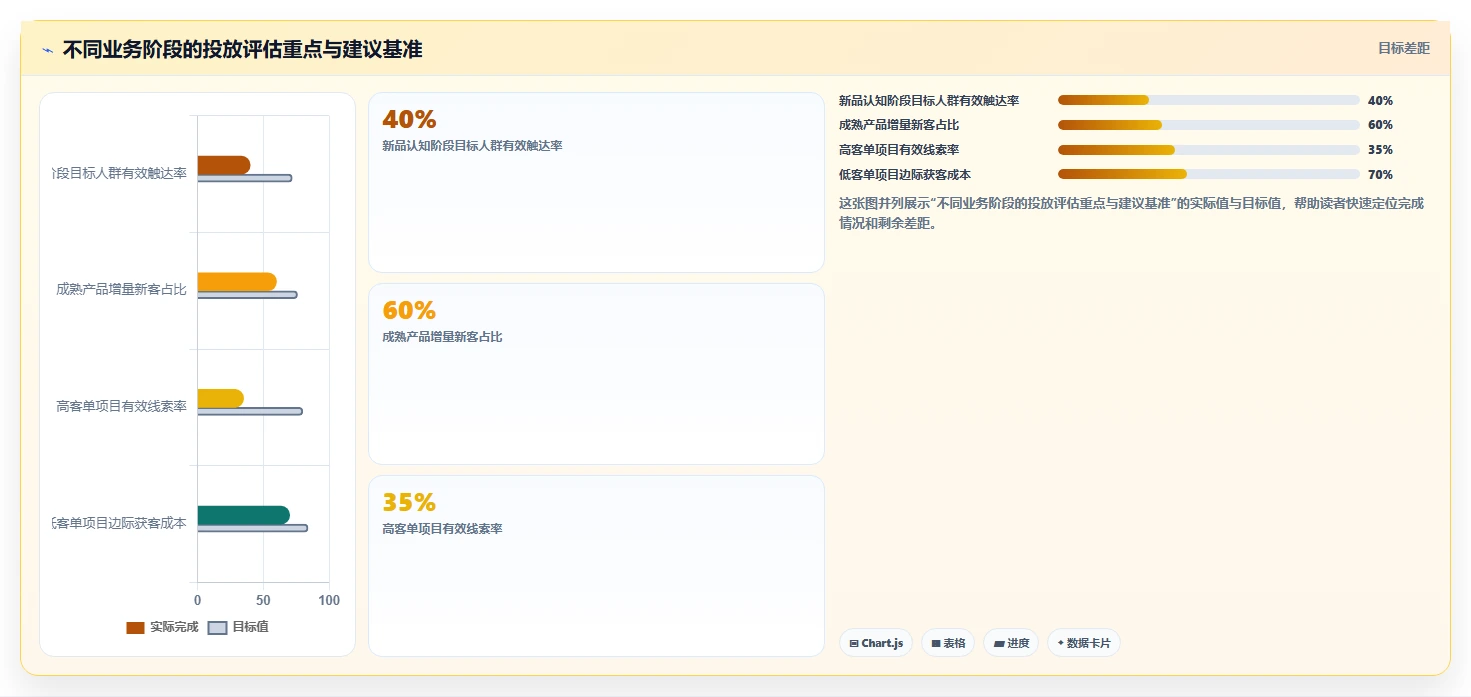This screenshot has width=1471, height=697.
Task: Click the 低客单项目边际获客成本 progress bar
Action: 1209,174
